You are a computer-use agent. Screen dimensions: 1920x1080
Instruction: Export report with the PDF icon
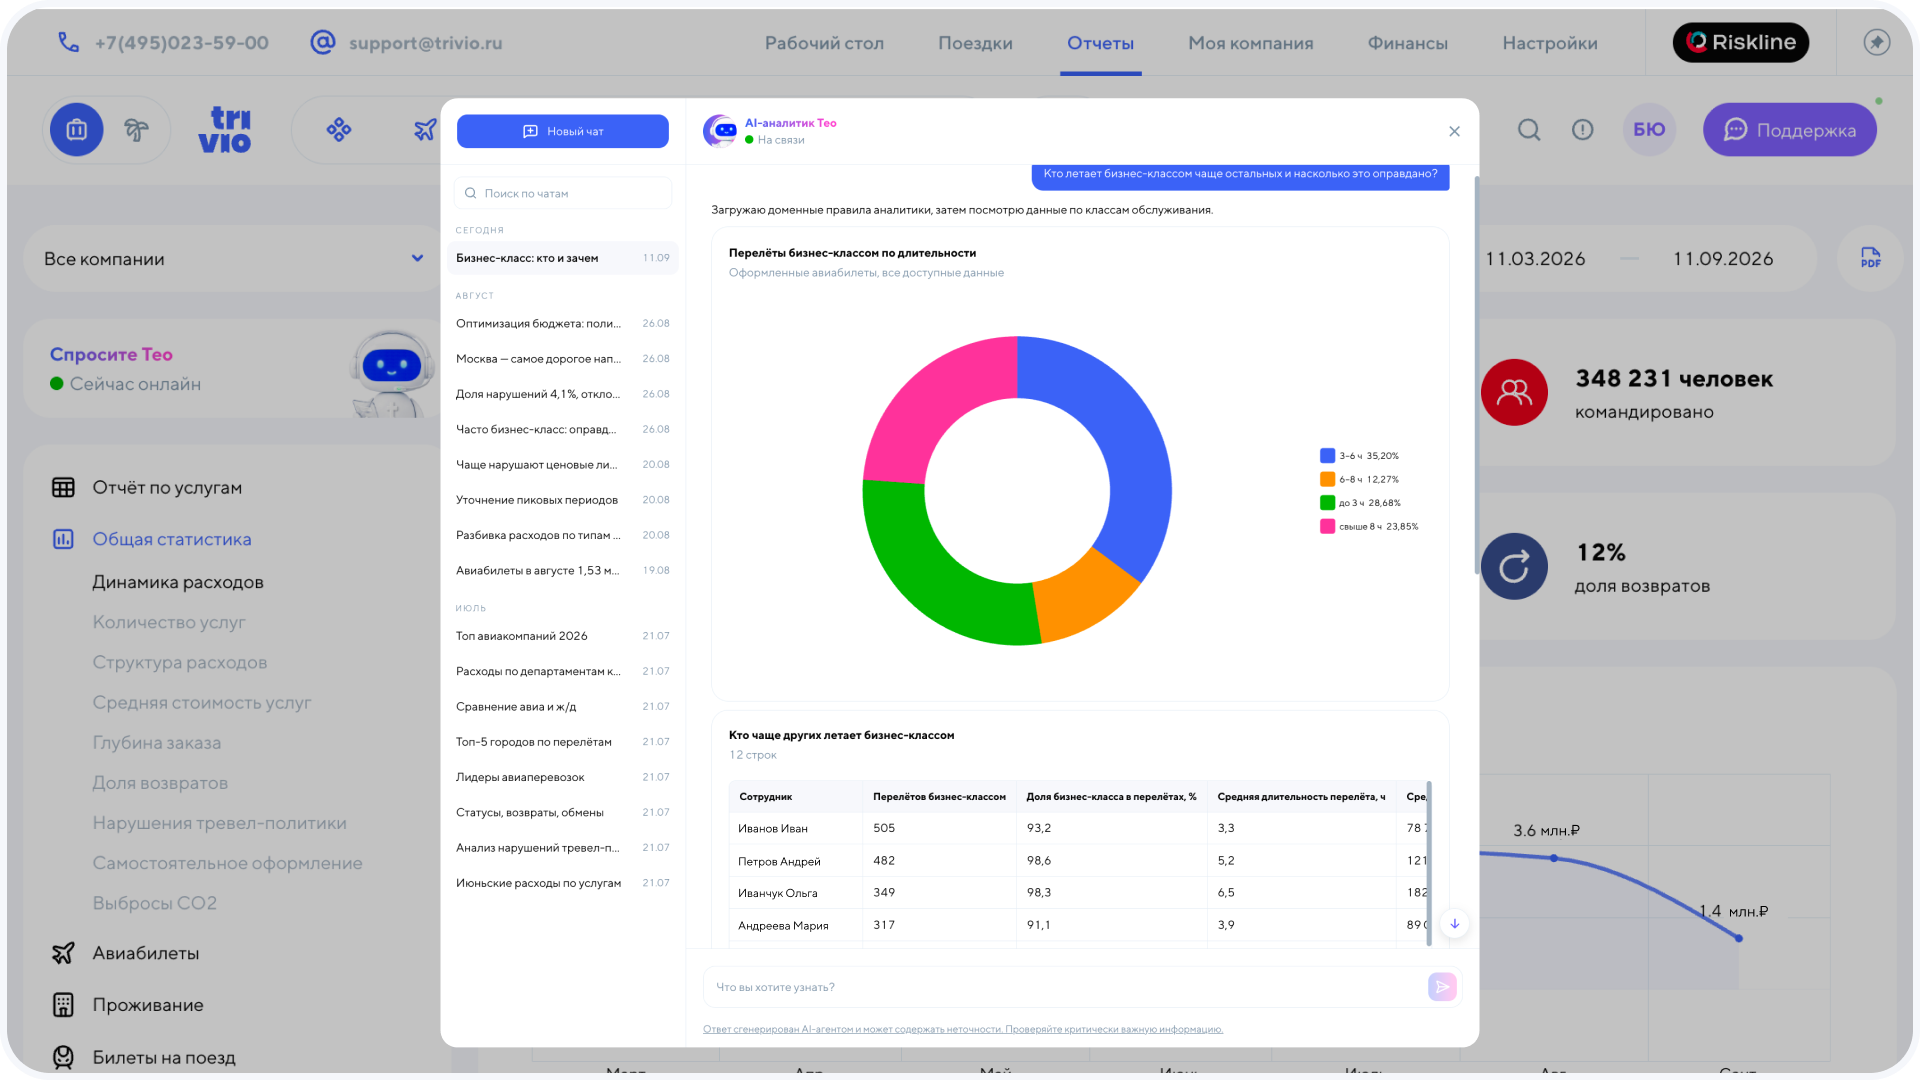(1870, 258)
